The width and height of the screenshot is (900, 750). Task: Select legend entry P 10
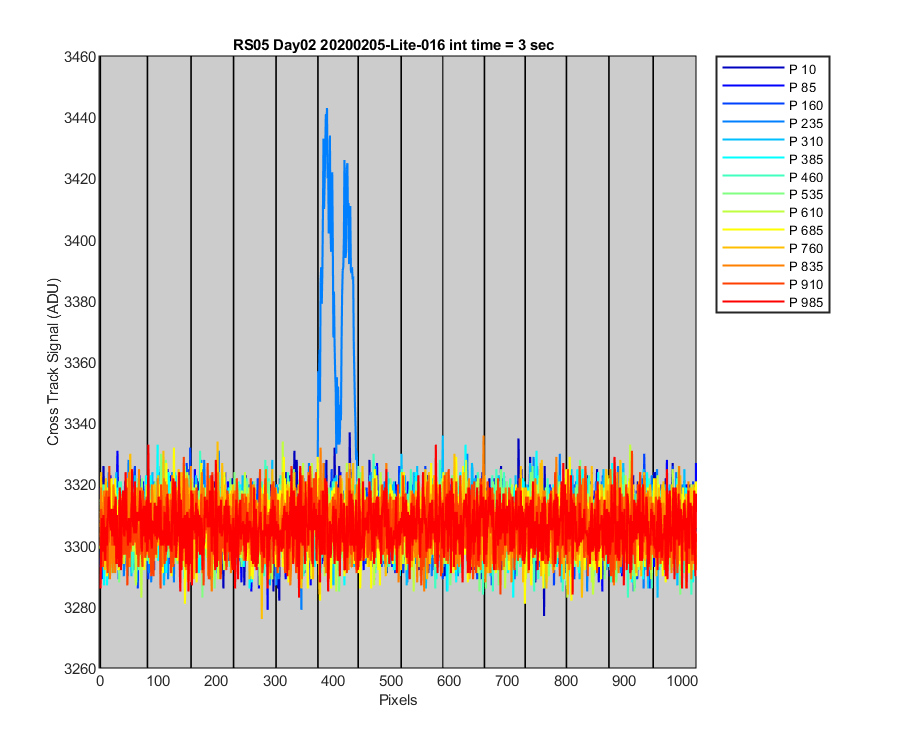[772, 69]
